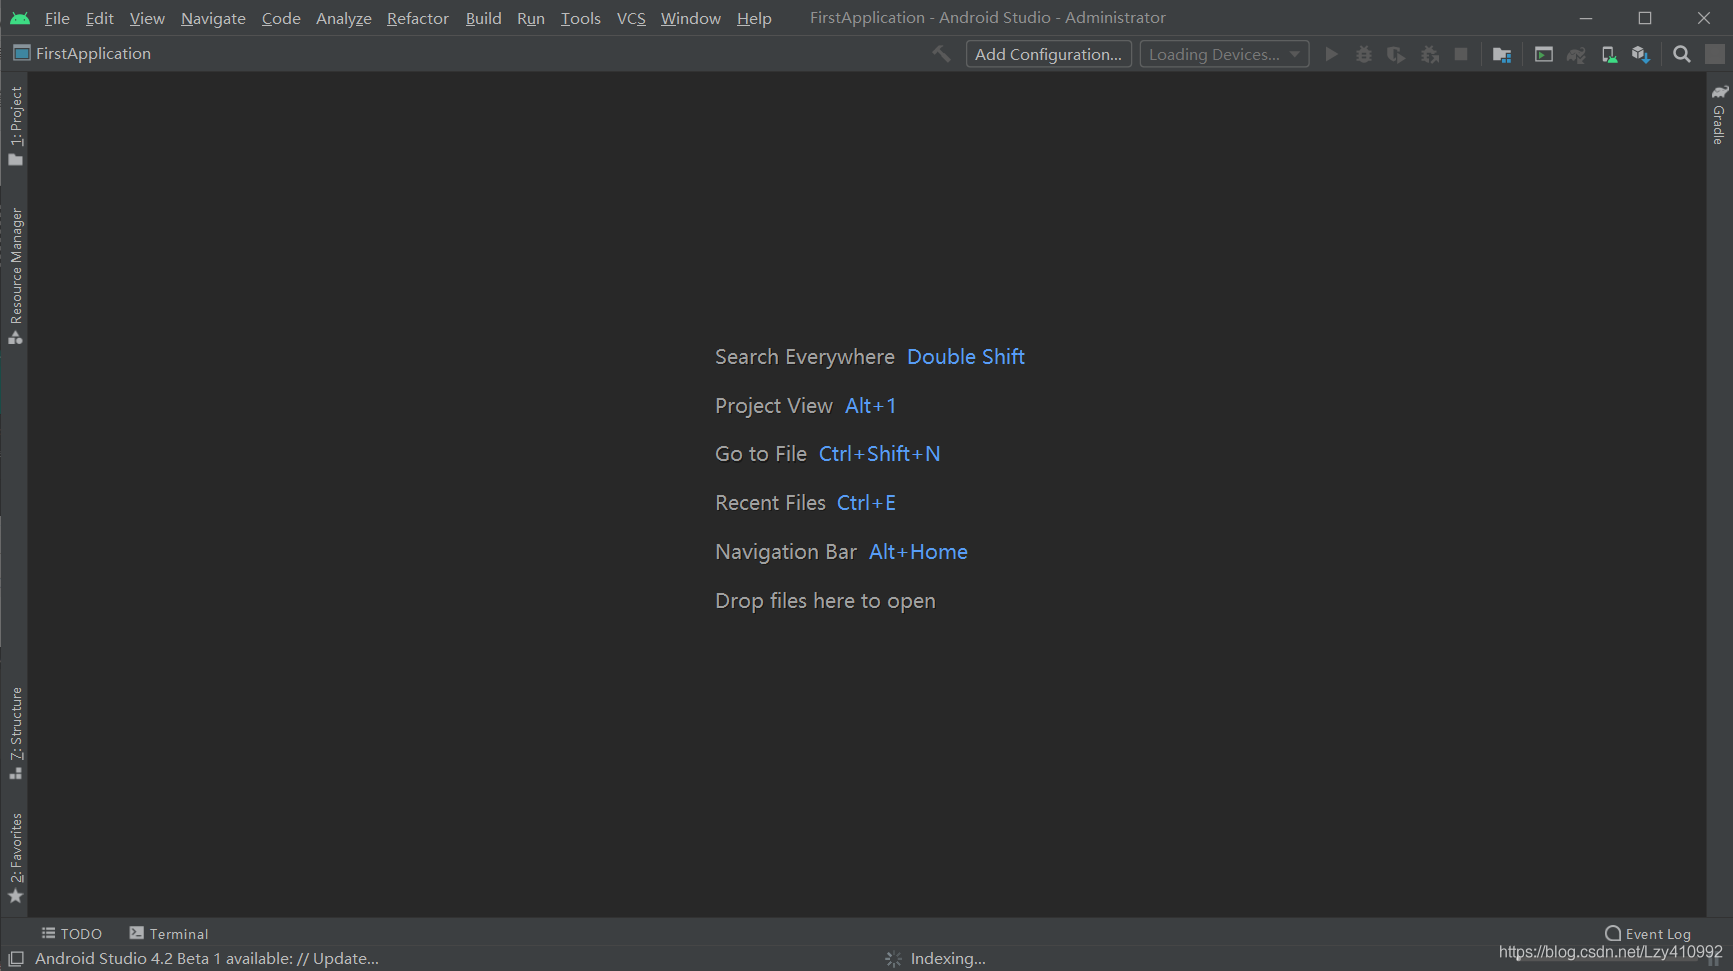
Task: Open the File menu
Action: click(x=57, y=18)
